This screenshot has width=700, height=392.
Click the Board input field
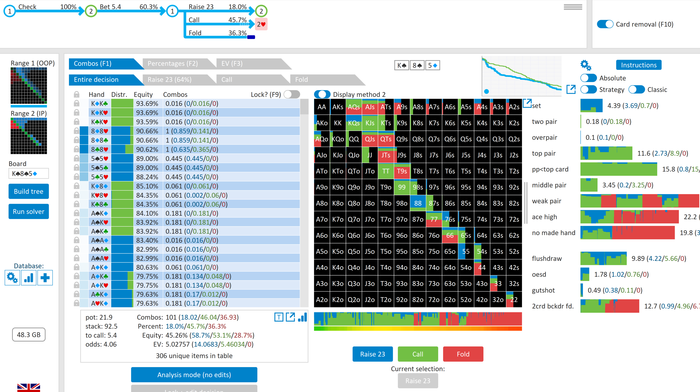29,173
